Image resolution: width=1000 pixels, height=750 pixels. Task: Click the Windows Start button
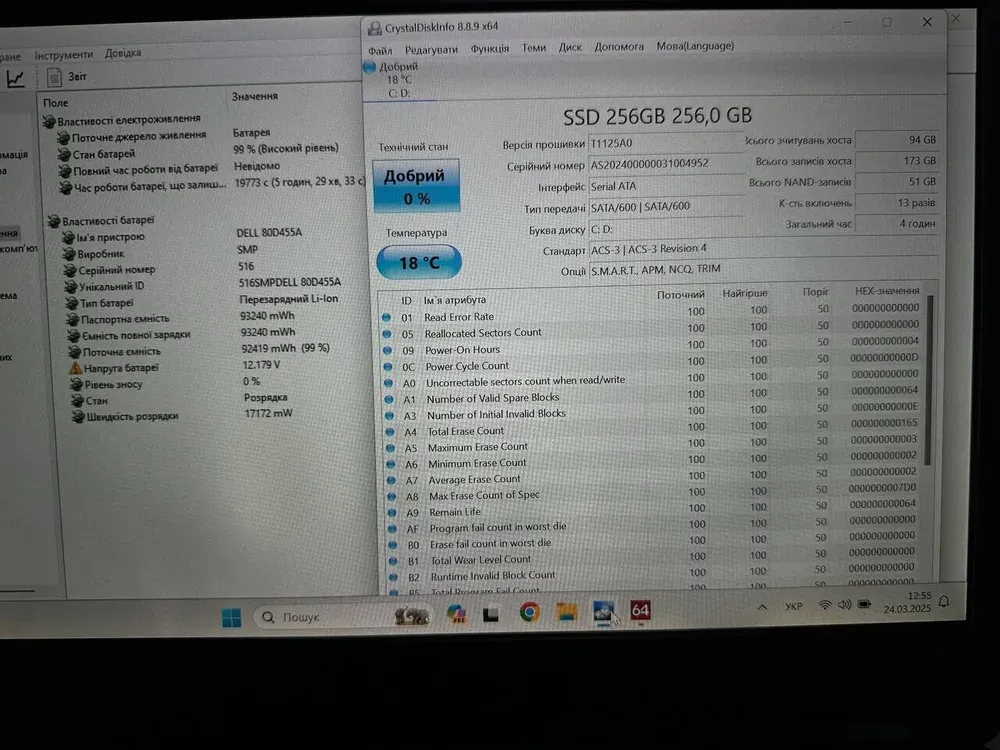pyautogui.click(x=232, y=618)
